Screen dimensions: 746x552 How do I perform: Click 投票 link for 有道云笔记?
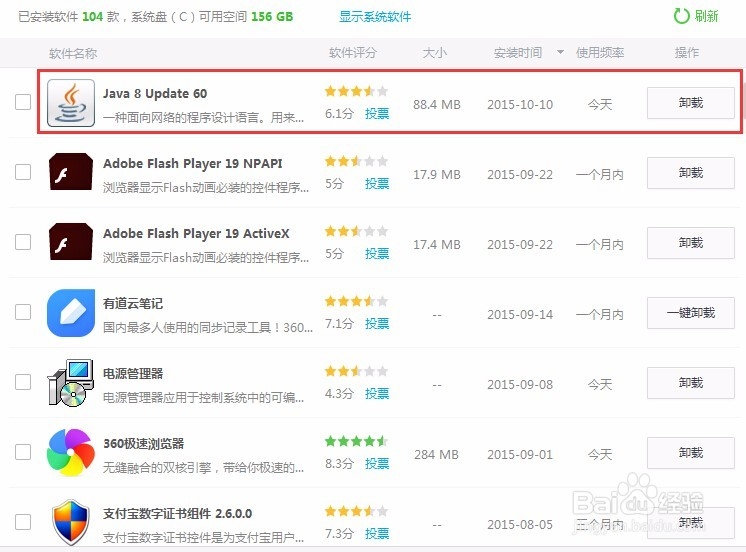click(x=377, y=324)
